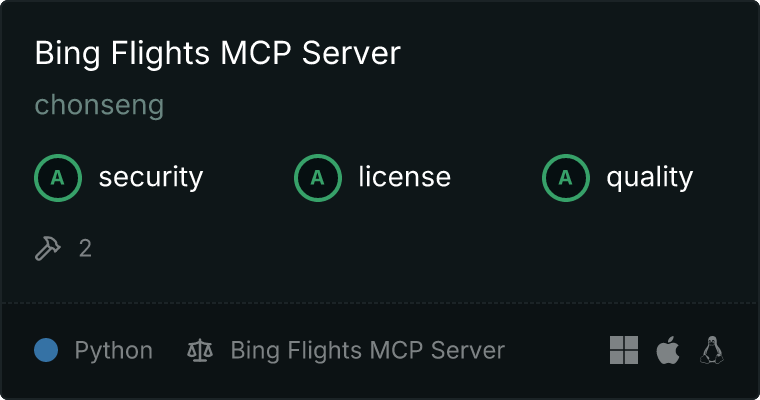The height and width of the screenshot is (400, 760).
Task: Select the security label text
Action: (151, 177)
